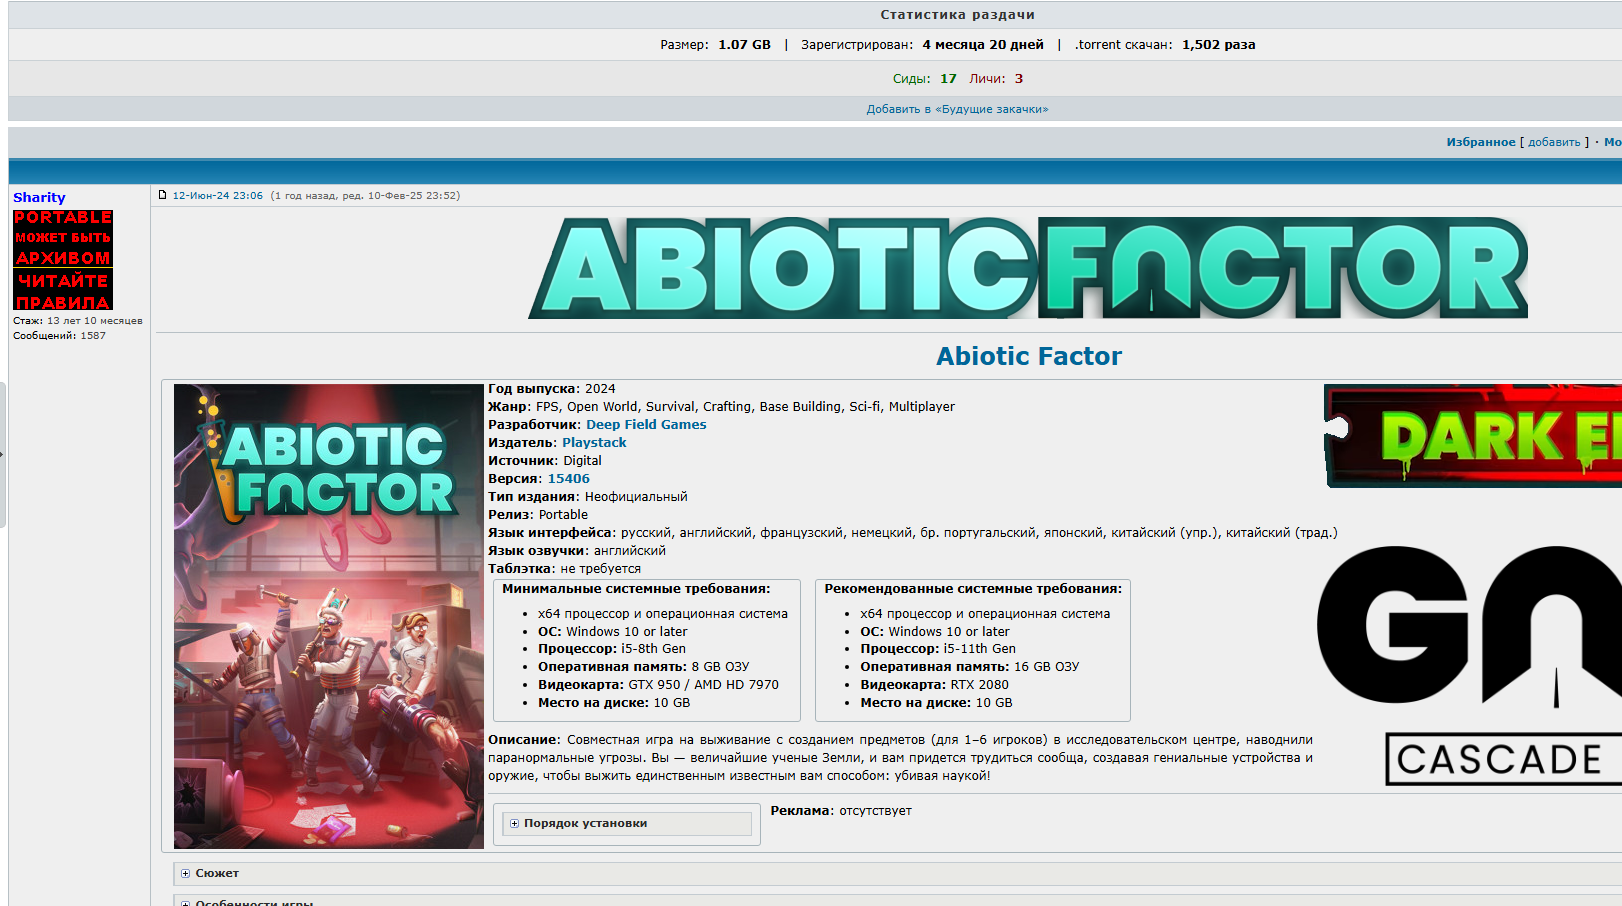Viewport: 1622px width, 906px height.
Task: Click the GATE Cascade logo image
Action: coord(1469,665)
